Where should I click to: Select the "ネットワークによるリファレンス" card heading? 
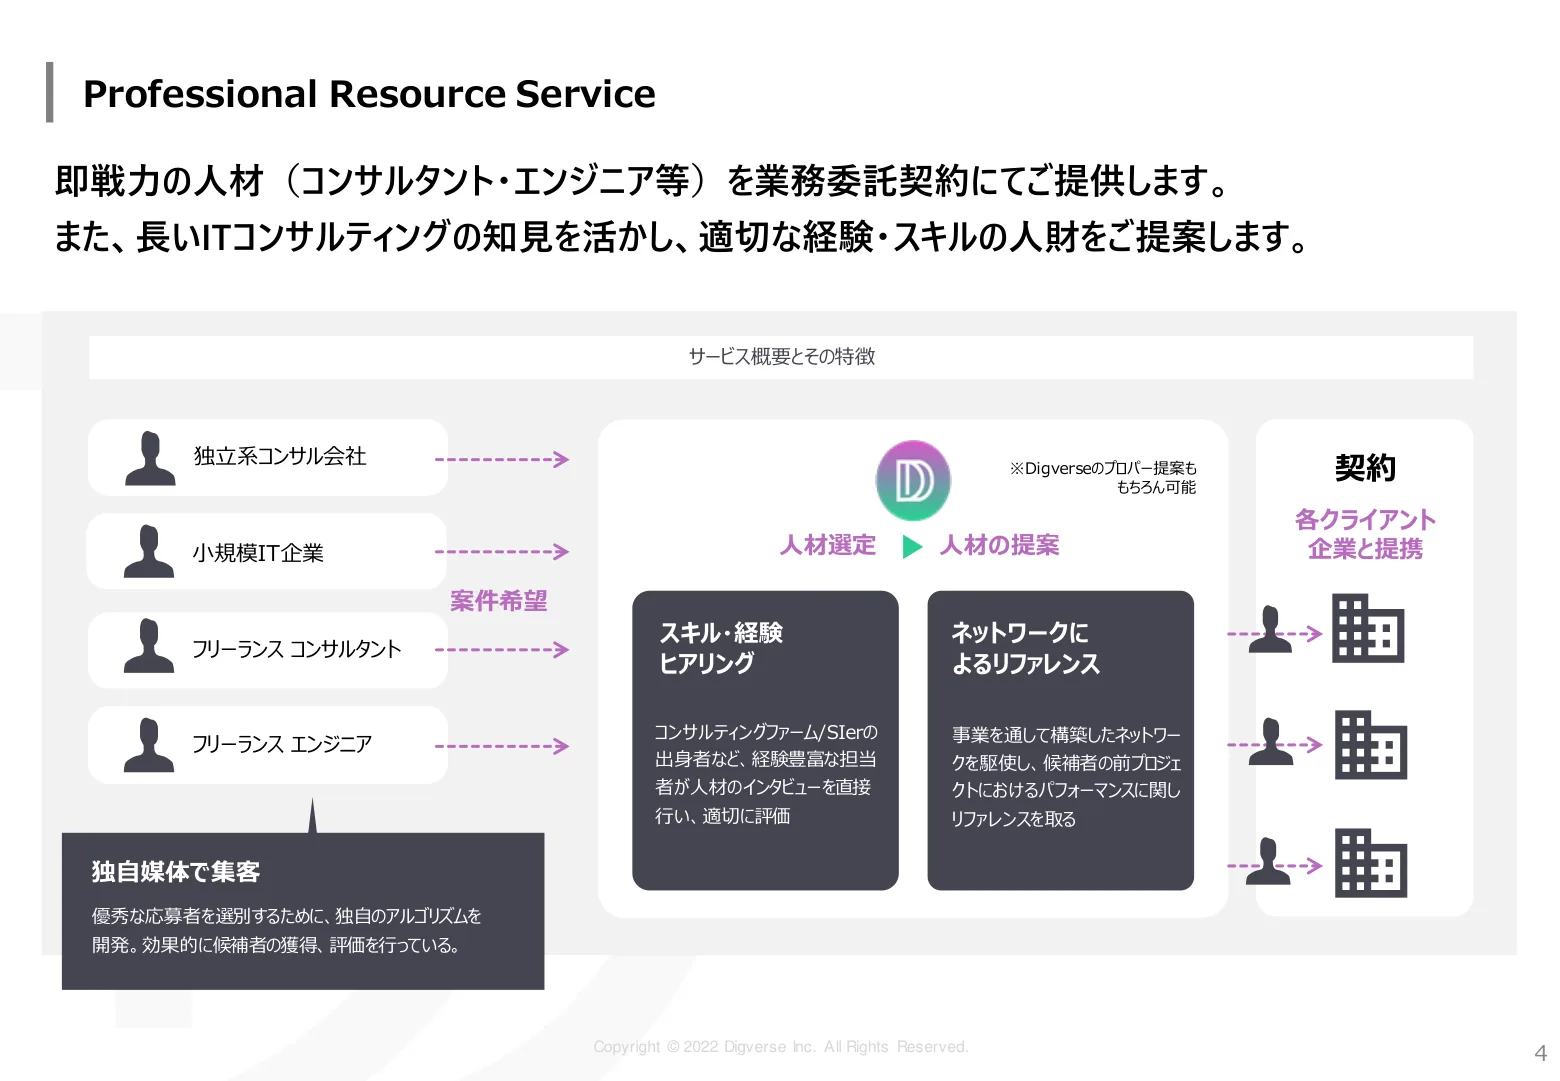click(x=1025, y=648)
